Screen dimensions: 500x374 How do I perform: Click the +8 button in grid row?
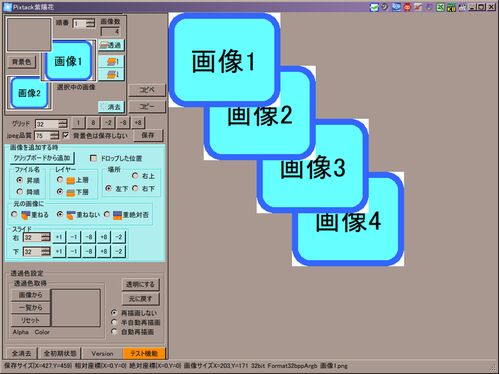pyautogui.click(x=138, y=123)
